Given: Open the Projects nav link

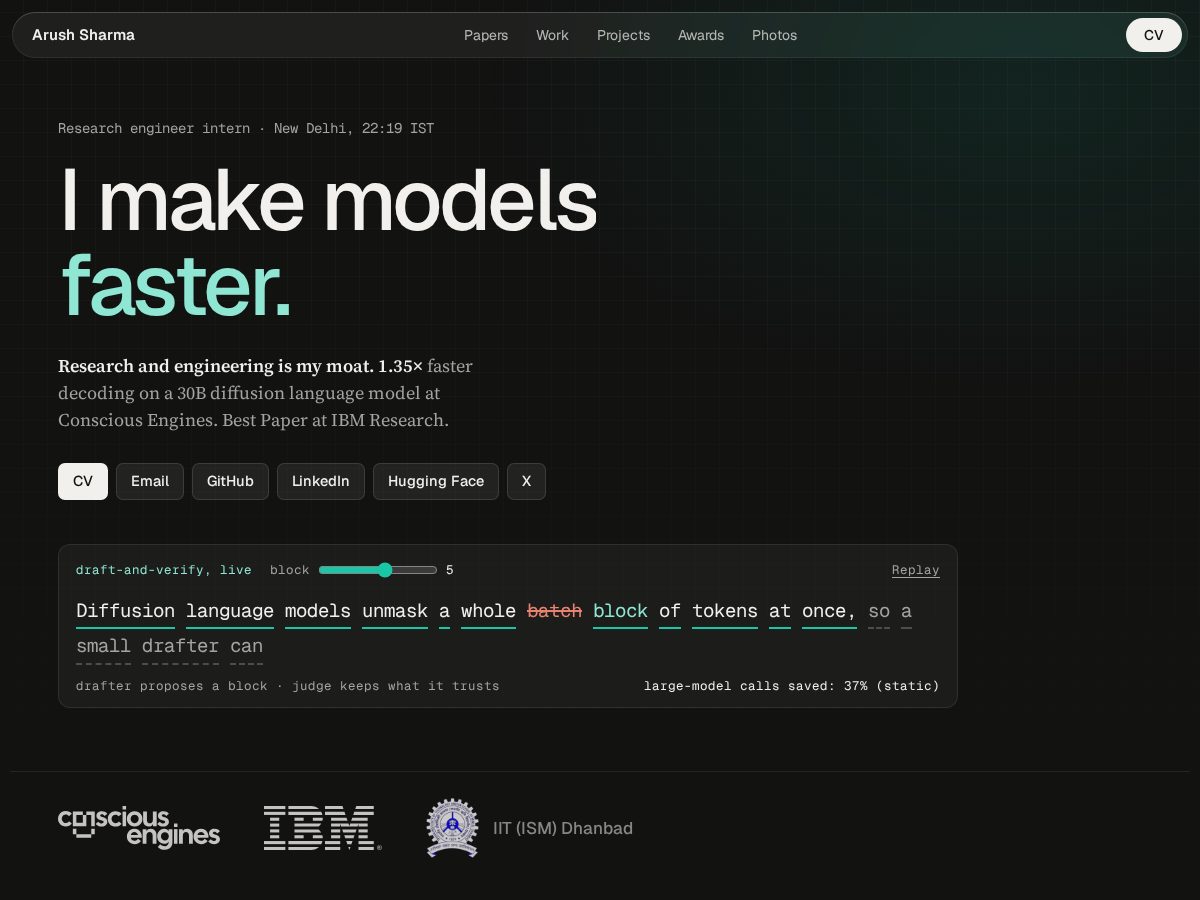Looking at the screenshot, I should pyautogui.click(x=623, y=35).
